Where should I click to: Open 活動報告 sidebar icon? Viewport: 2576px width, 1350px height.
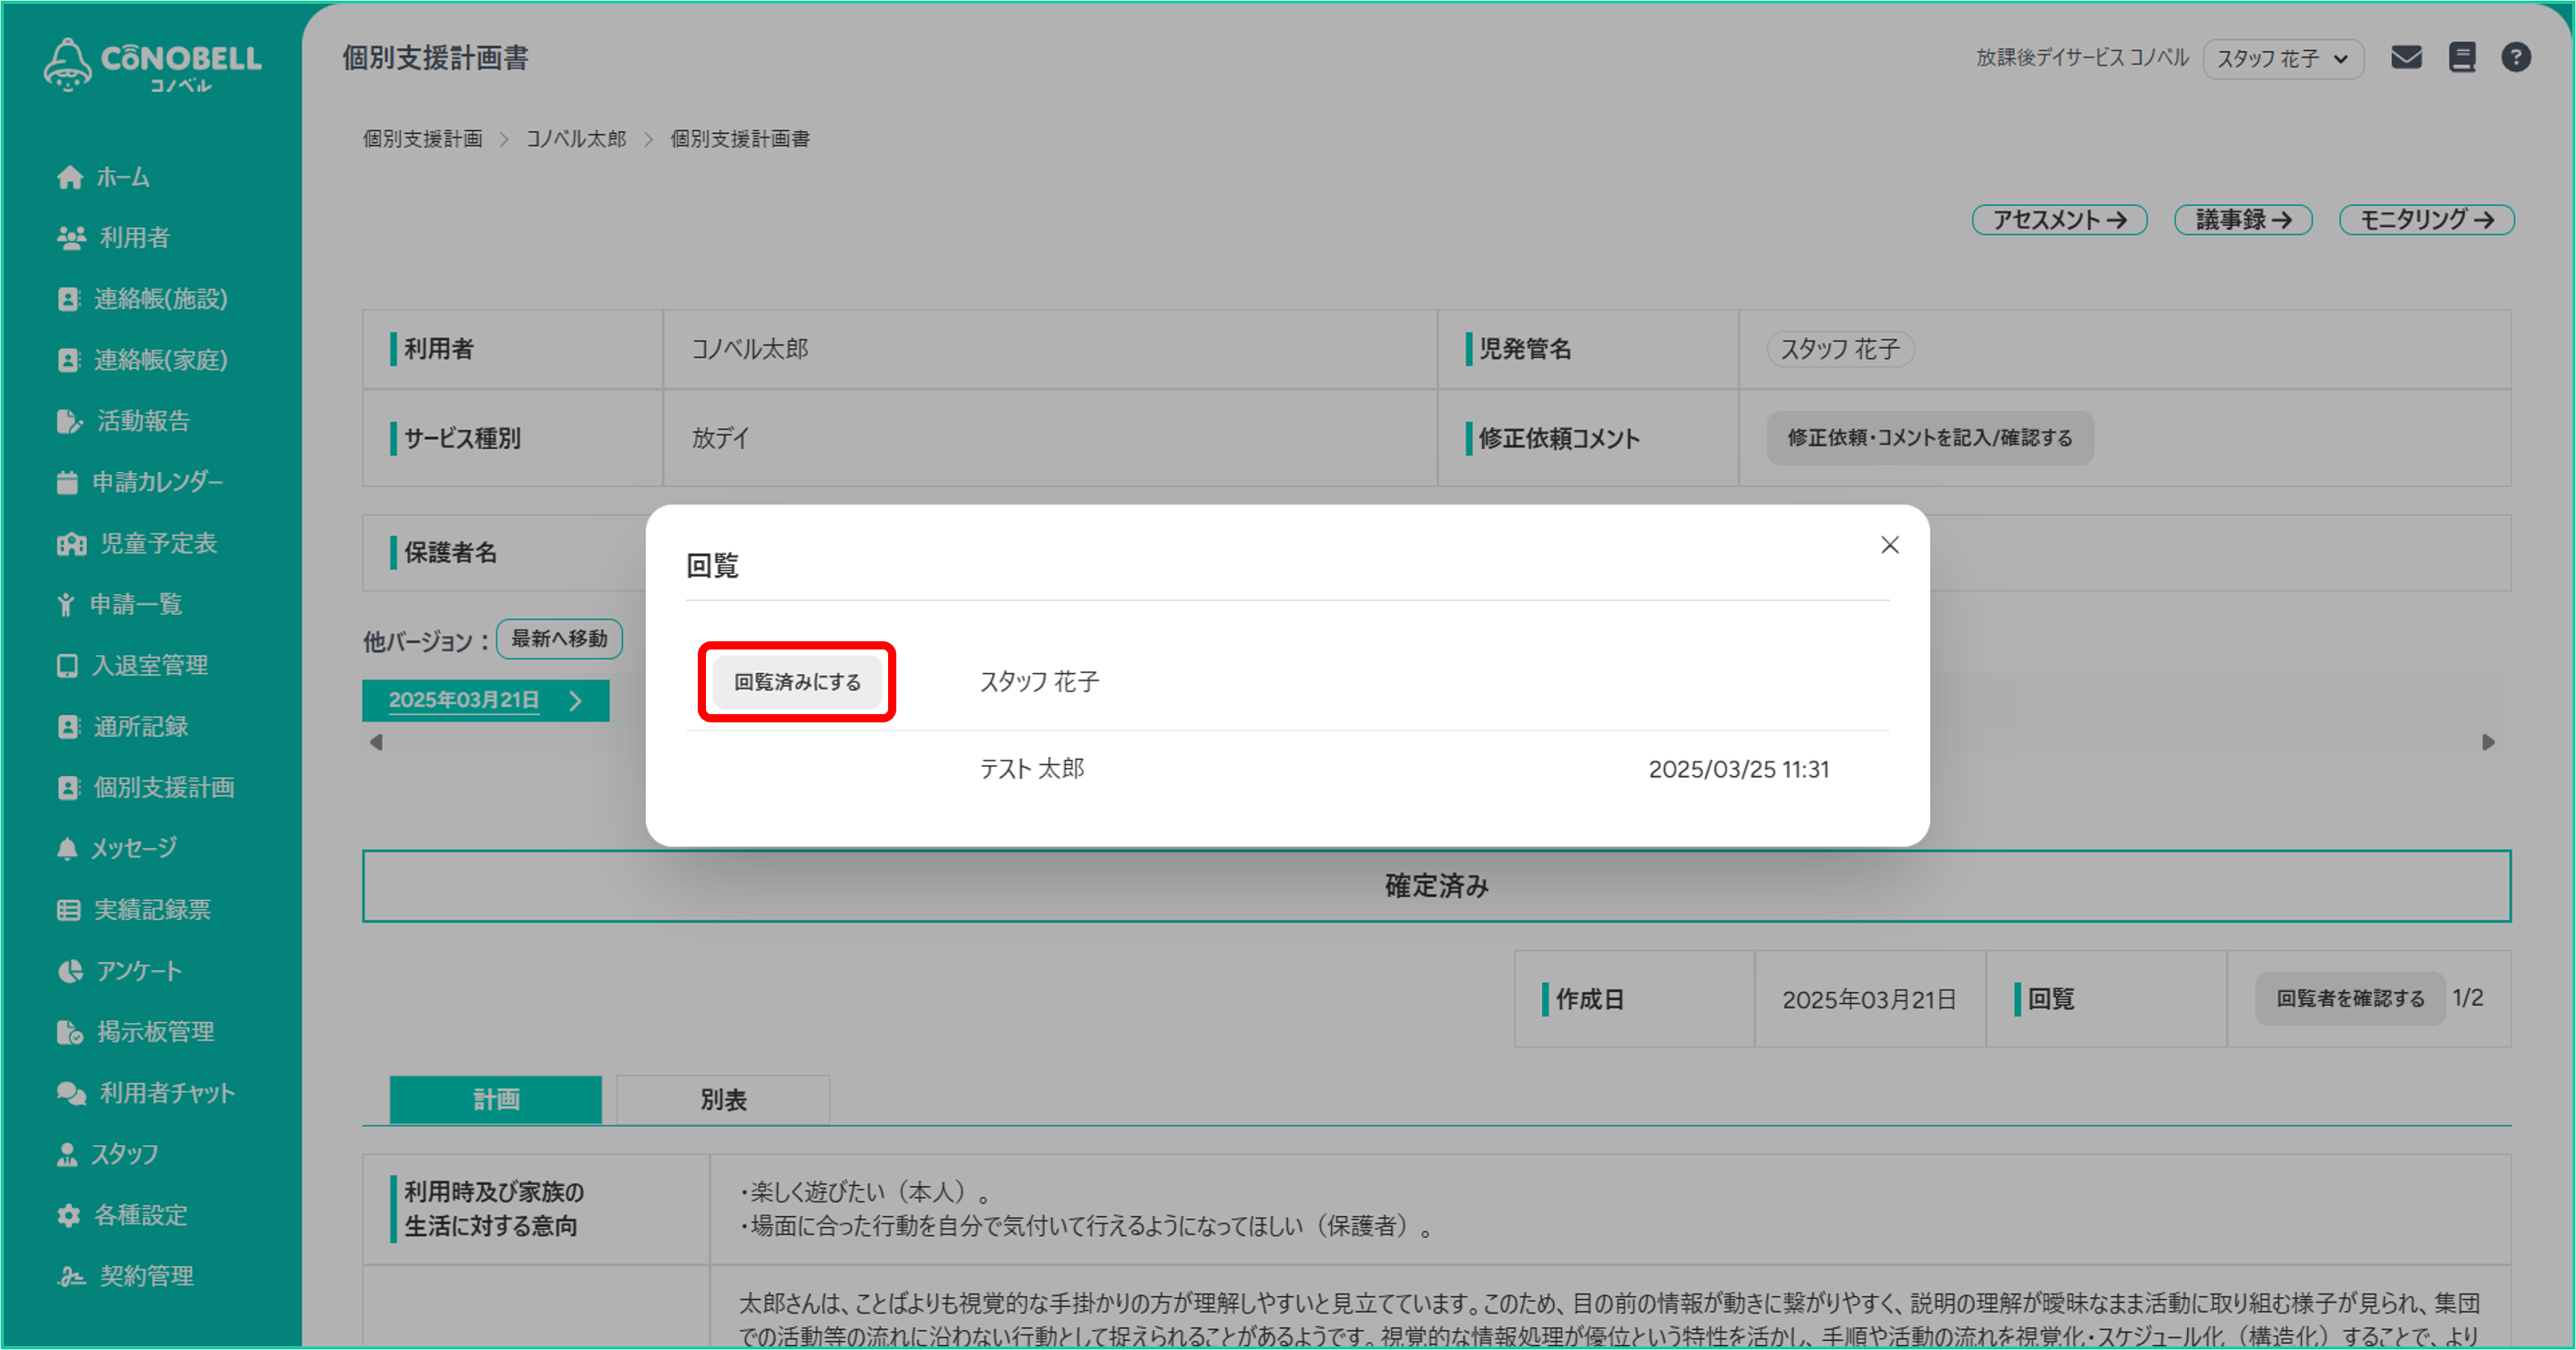pos(69,421)
